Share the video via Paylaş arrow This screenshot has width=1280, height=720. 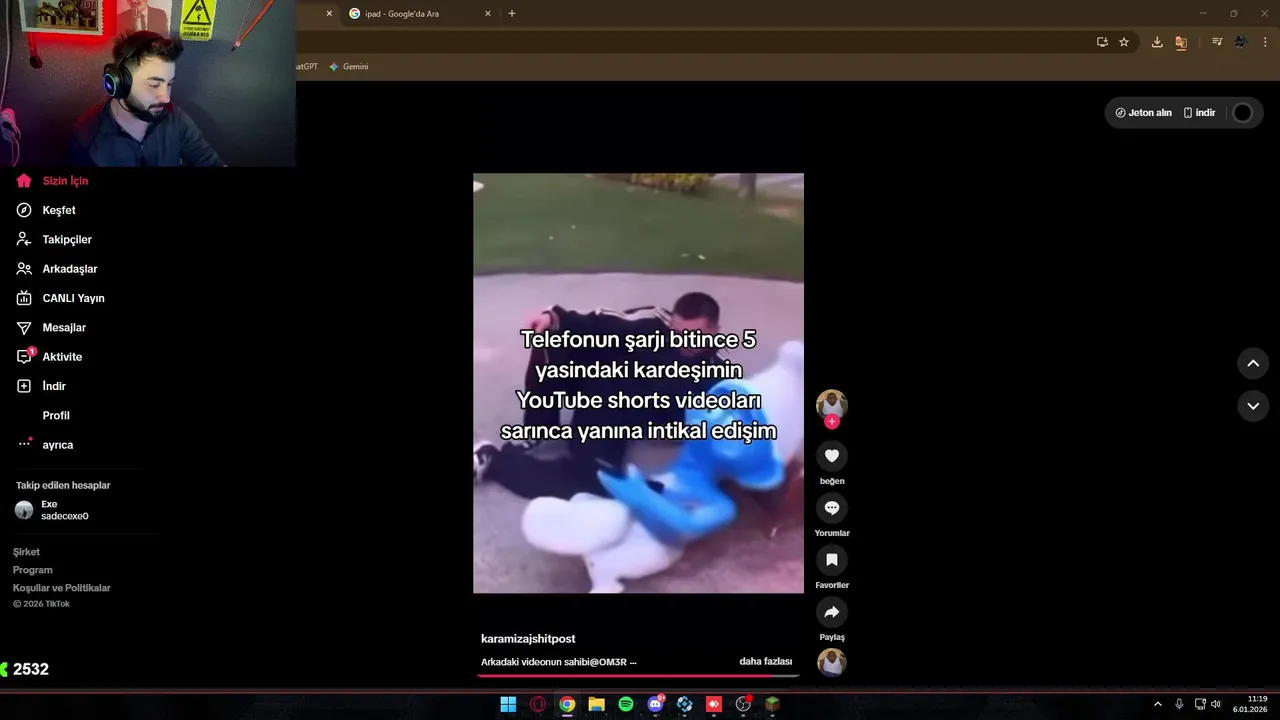click(831, 612)
